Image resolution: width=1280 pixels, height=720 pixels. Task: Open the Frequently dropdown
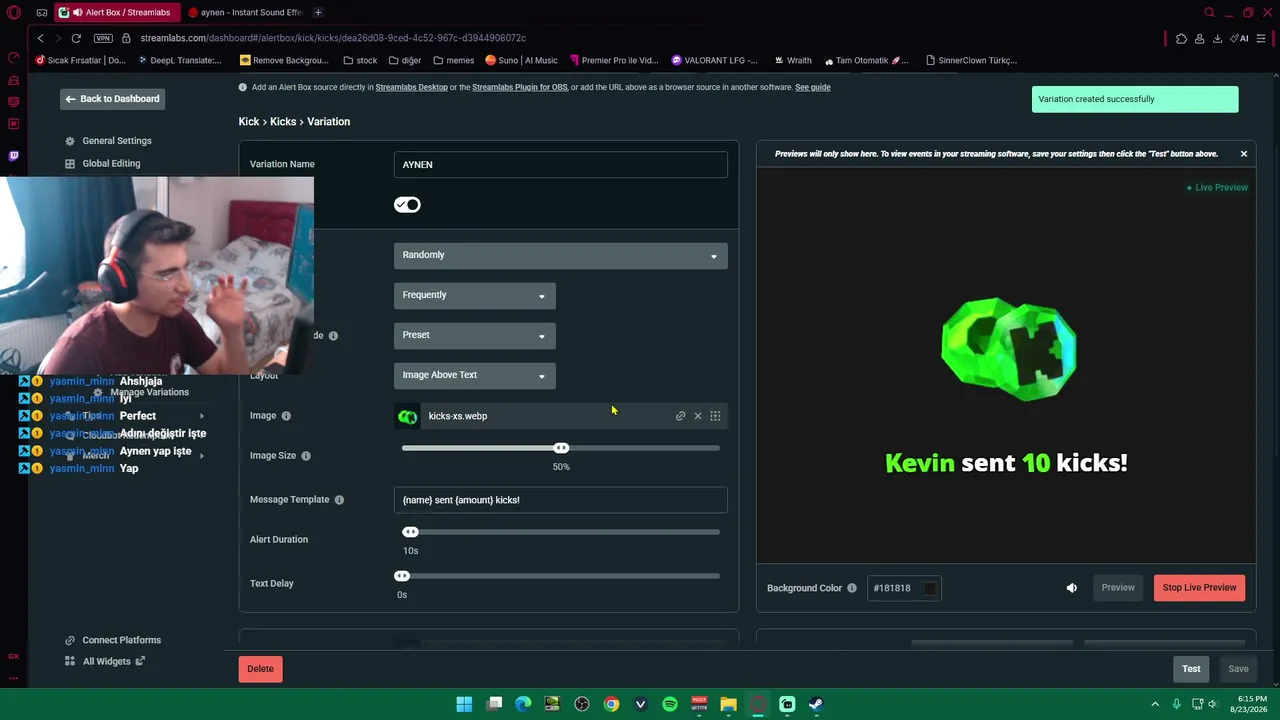click(475, 295)
